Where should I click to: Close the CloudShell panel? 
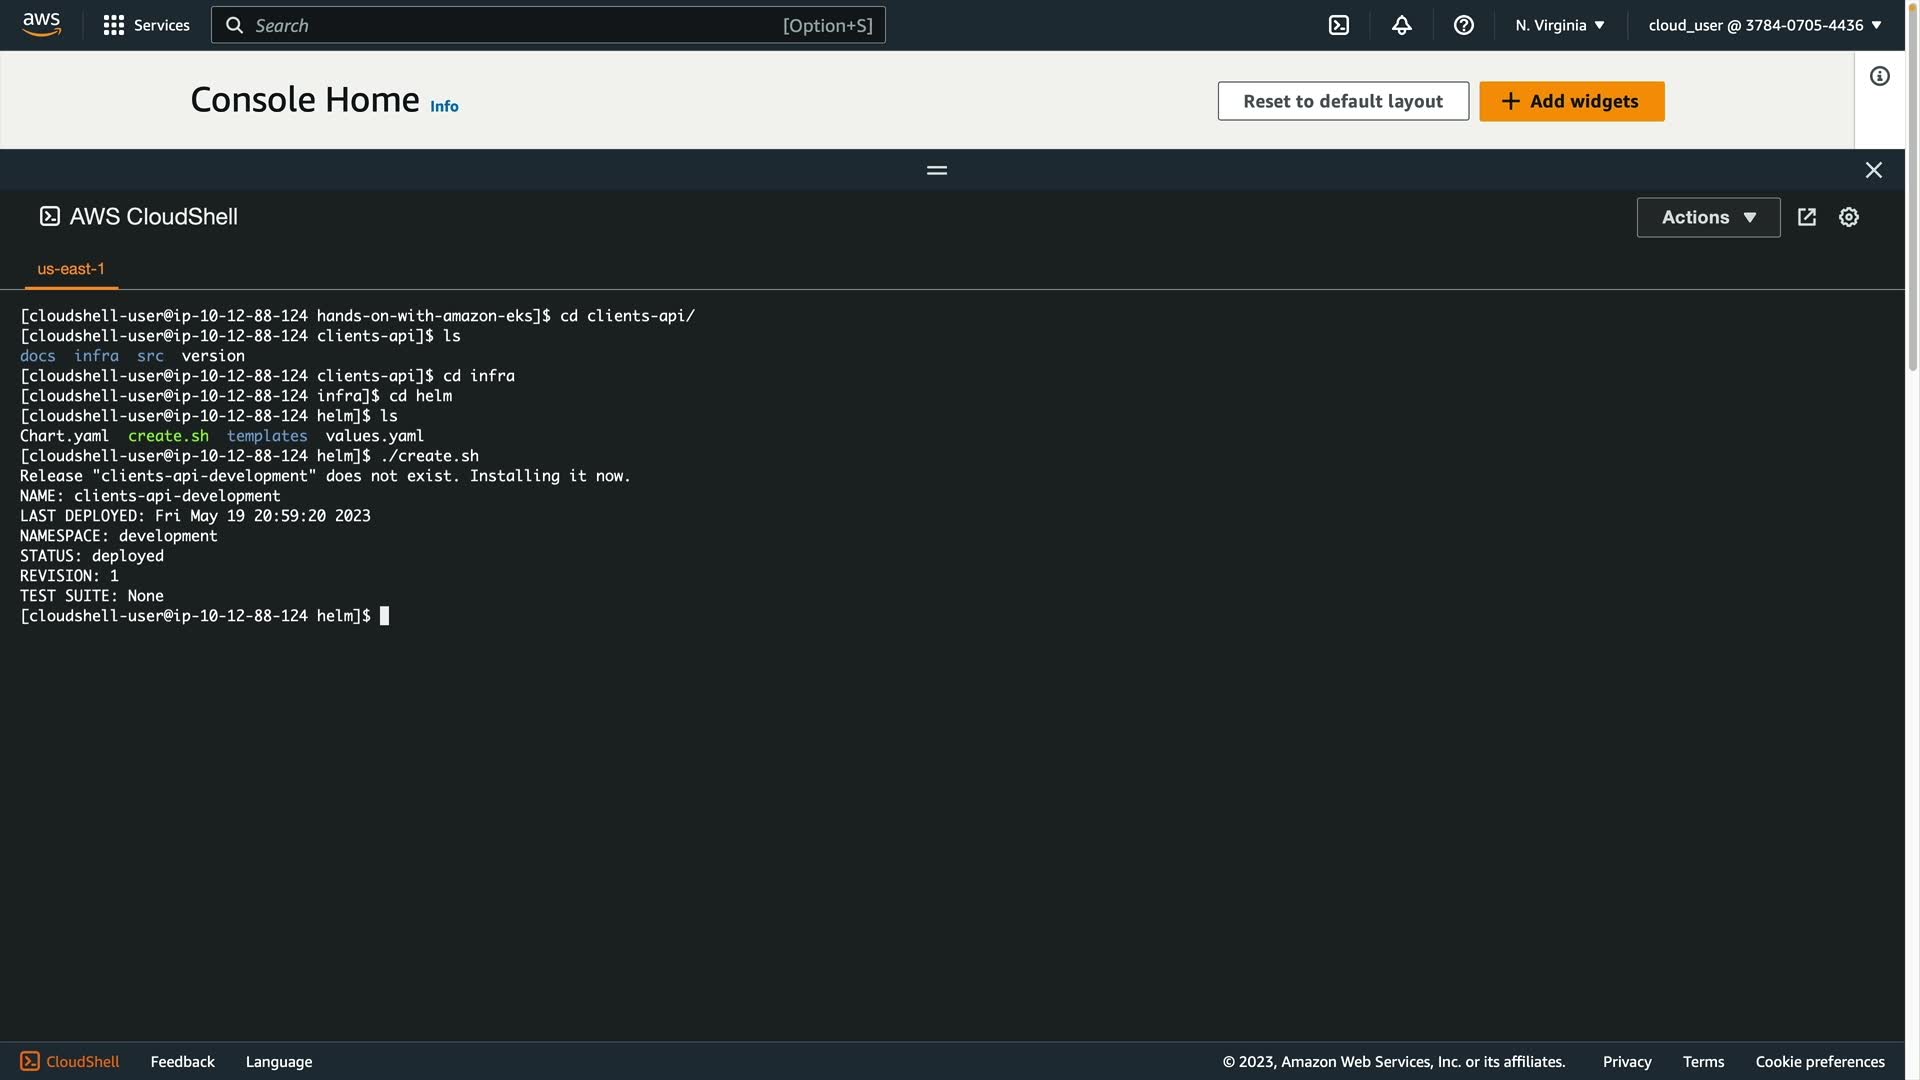[1873, 170]
